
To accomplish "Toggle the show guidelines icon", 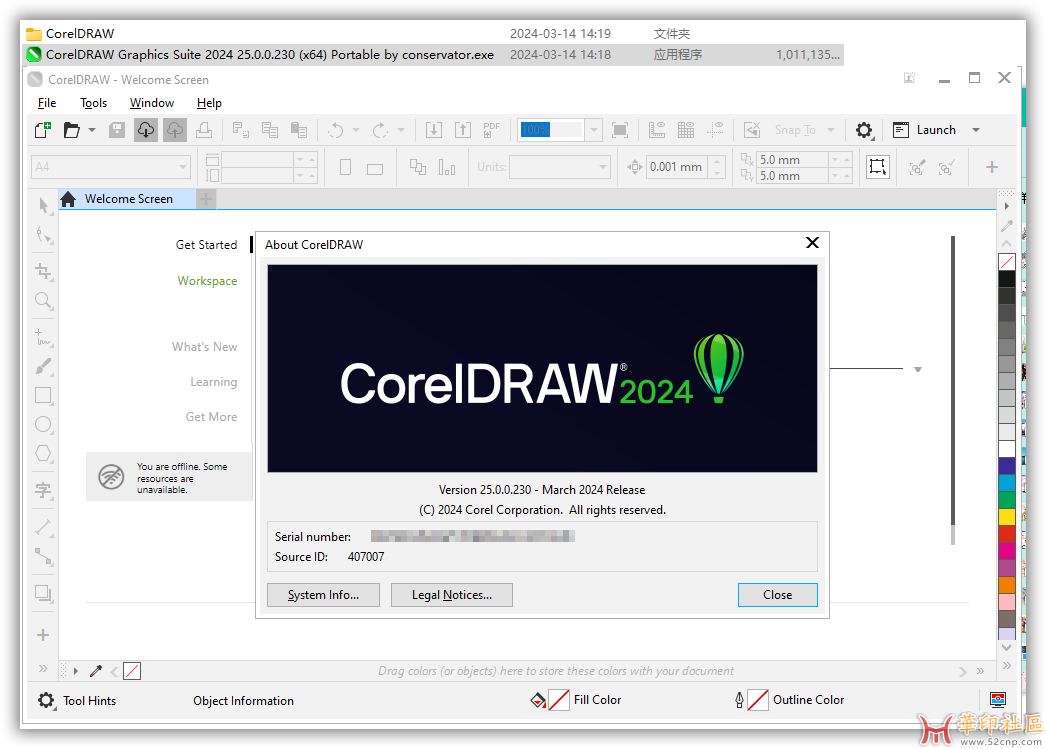I will point(715,130).
